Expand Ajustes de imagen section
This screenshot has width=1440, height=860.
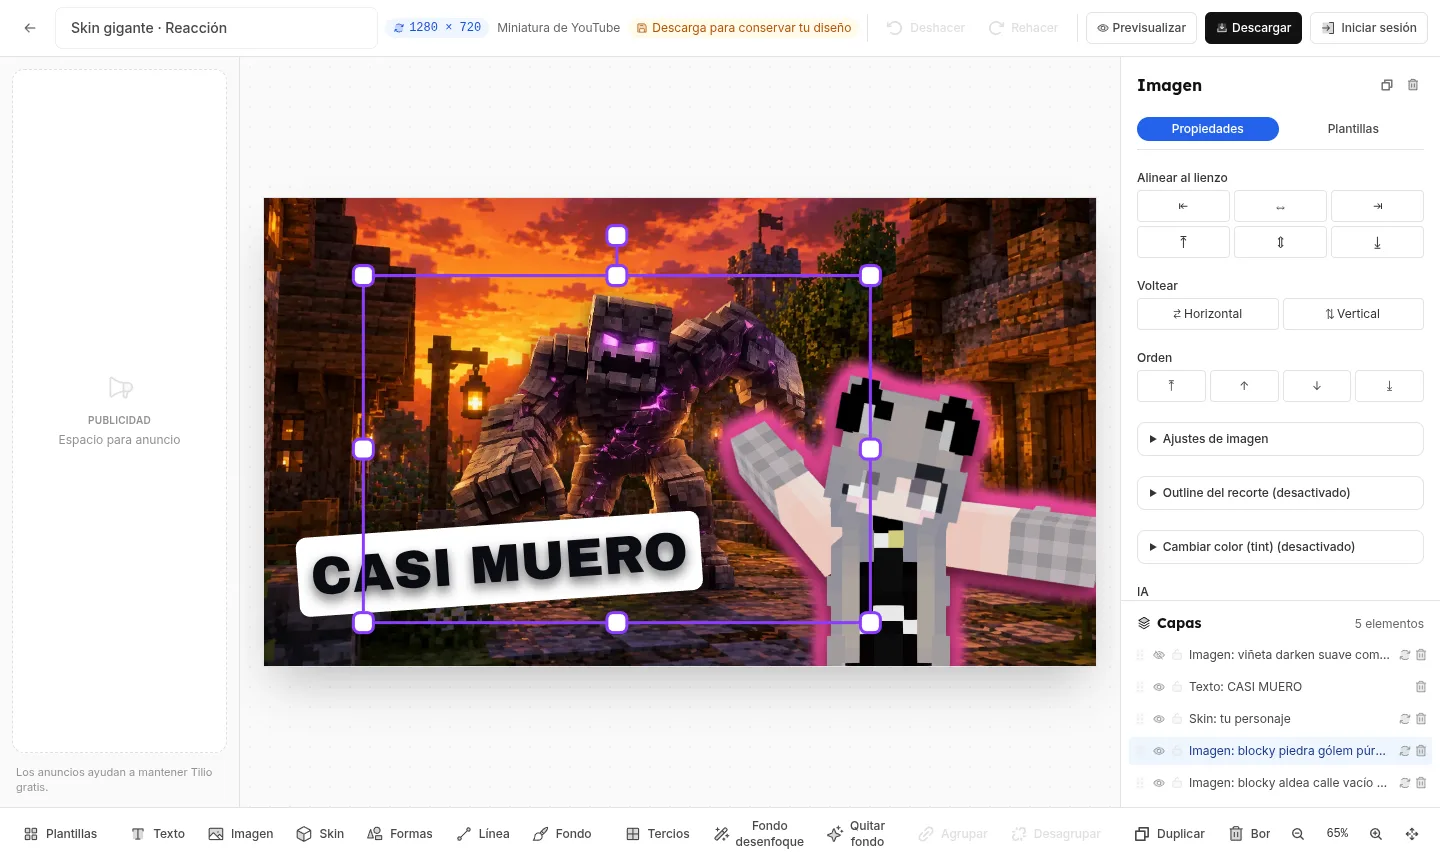(1280, 439)
